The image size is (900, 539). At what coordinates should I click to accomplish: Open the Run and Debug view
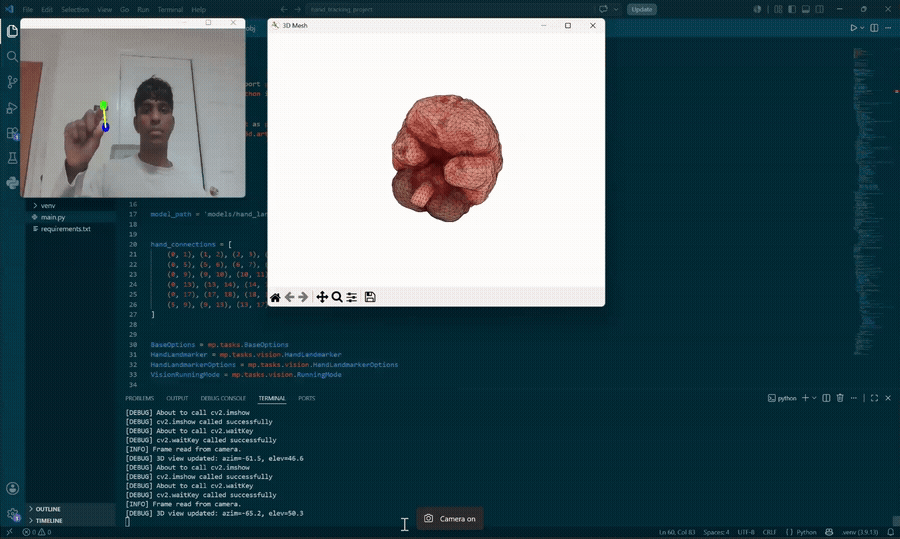coord(12,108)
